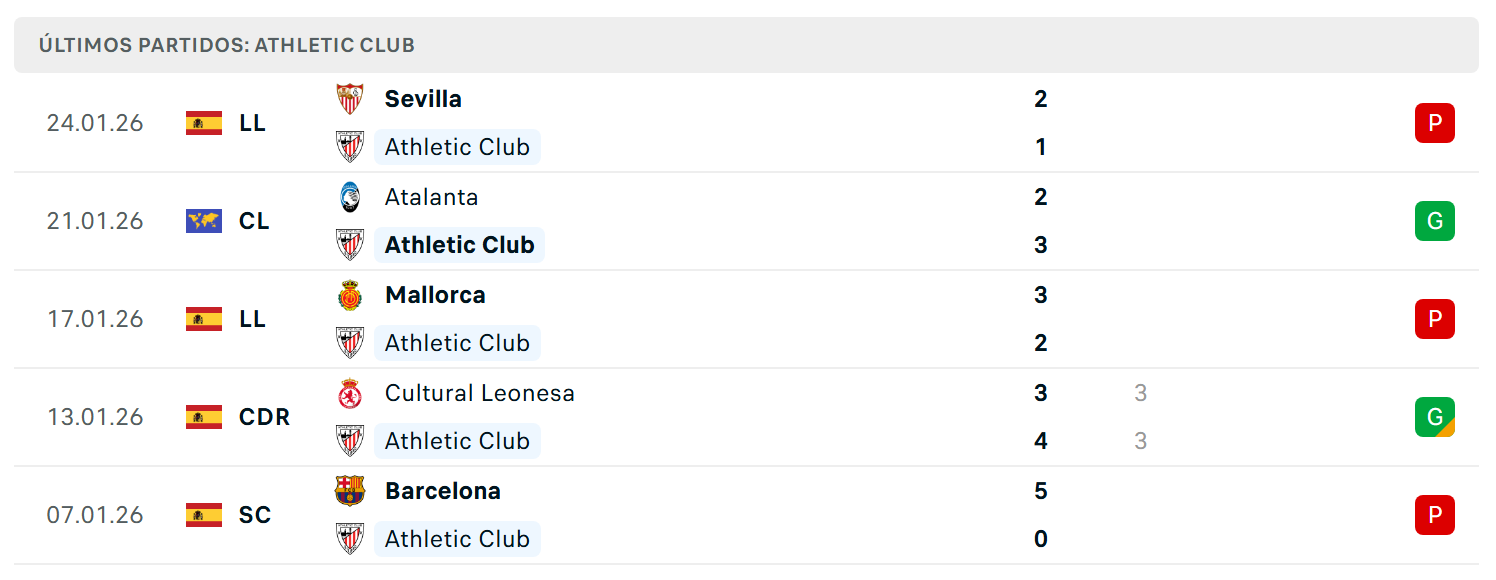Image resolution: width=1496 pixels, height=580 pixels.
Task: Open the 17.01.26 Mallorca match row
Action: [746, 319]
